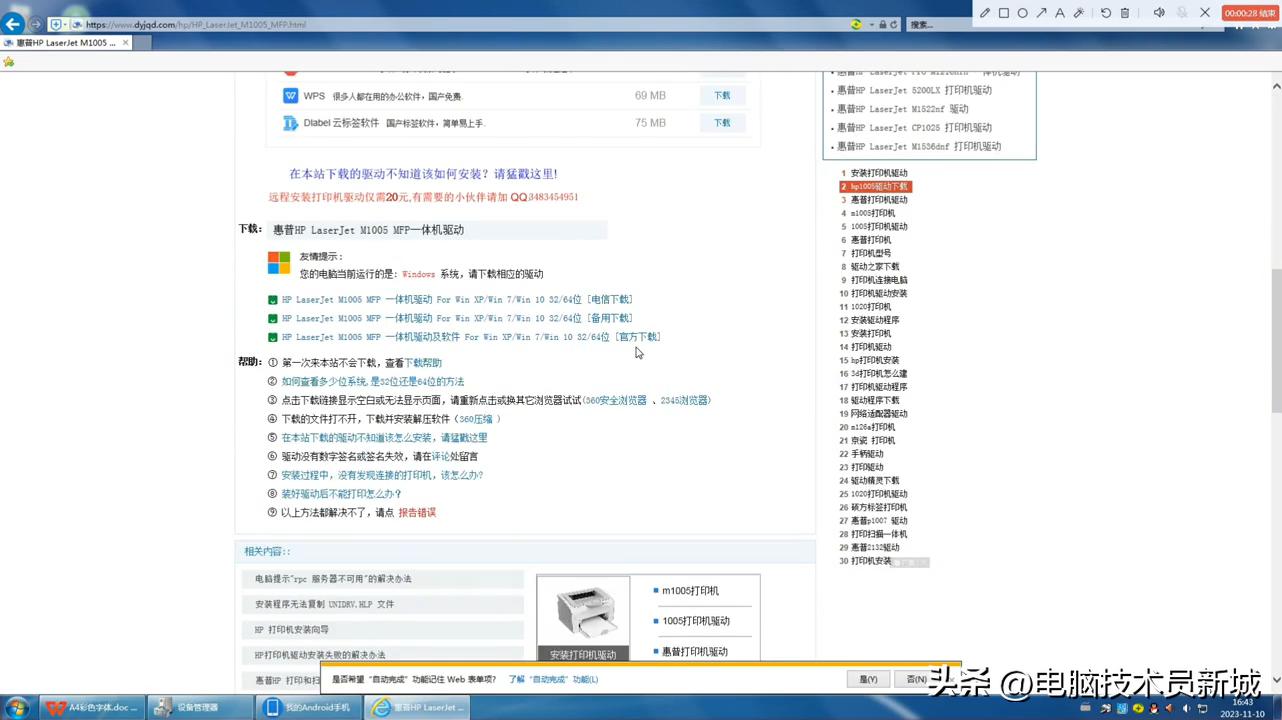This screenshot has height=720, width=1282.
Task: Open the HP 打印机安装向导 article
Action: 291,630
